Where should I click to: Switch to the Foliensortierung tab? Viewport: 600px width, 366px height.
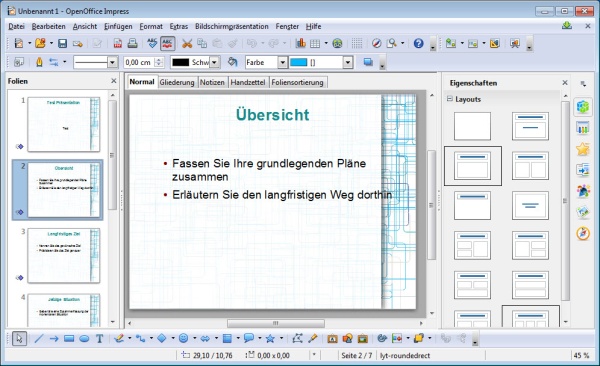(x=297, y=82)
